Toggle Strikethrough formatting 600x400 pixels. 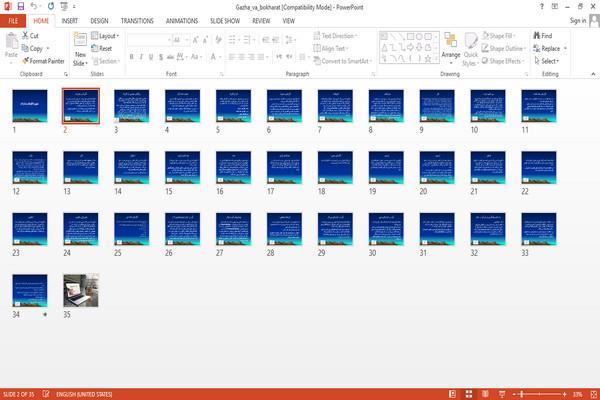pyautogui.click(x=170, y=57)
